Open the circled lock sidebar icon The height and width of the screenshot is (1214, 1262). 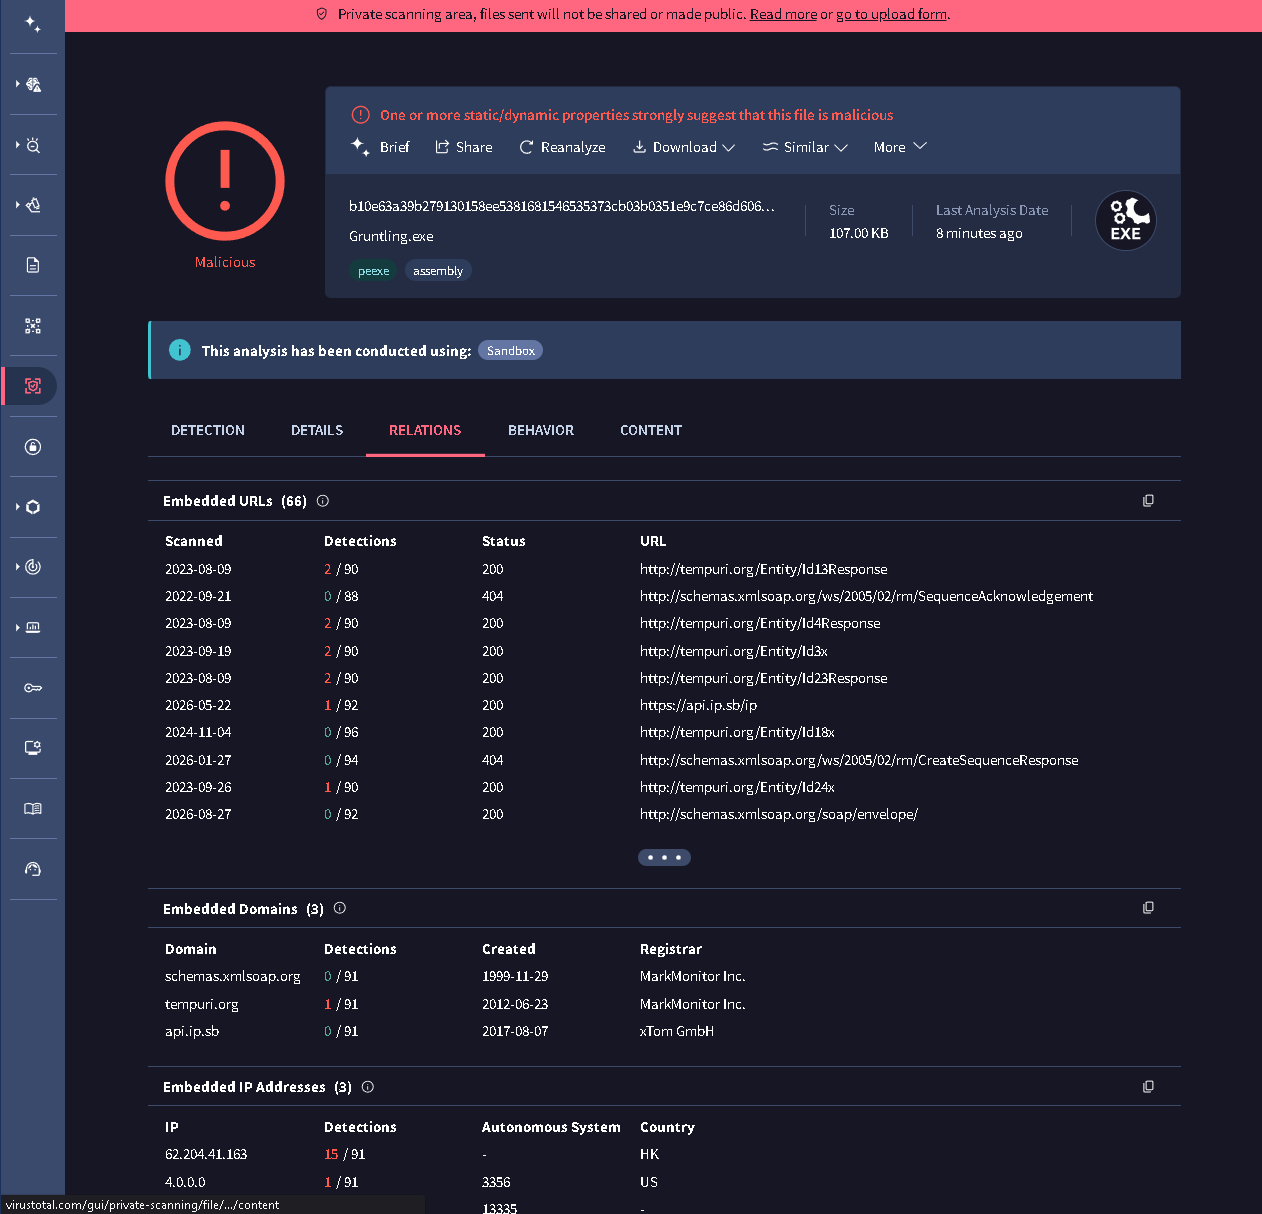33,447
